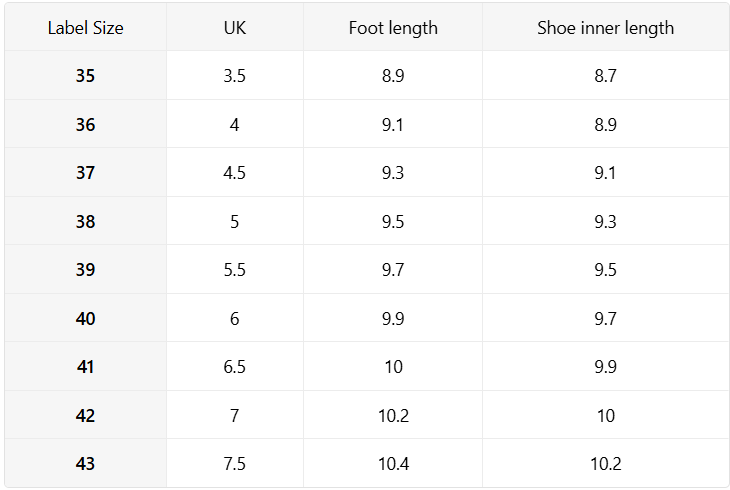Image resolution: width=730 pixels, height=490 pixels.
Task: Click shoe inner length 10.2 in size 43 row
Action: tap(605, 463)
